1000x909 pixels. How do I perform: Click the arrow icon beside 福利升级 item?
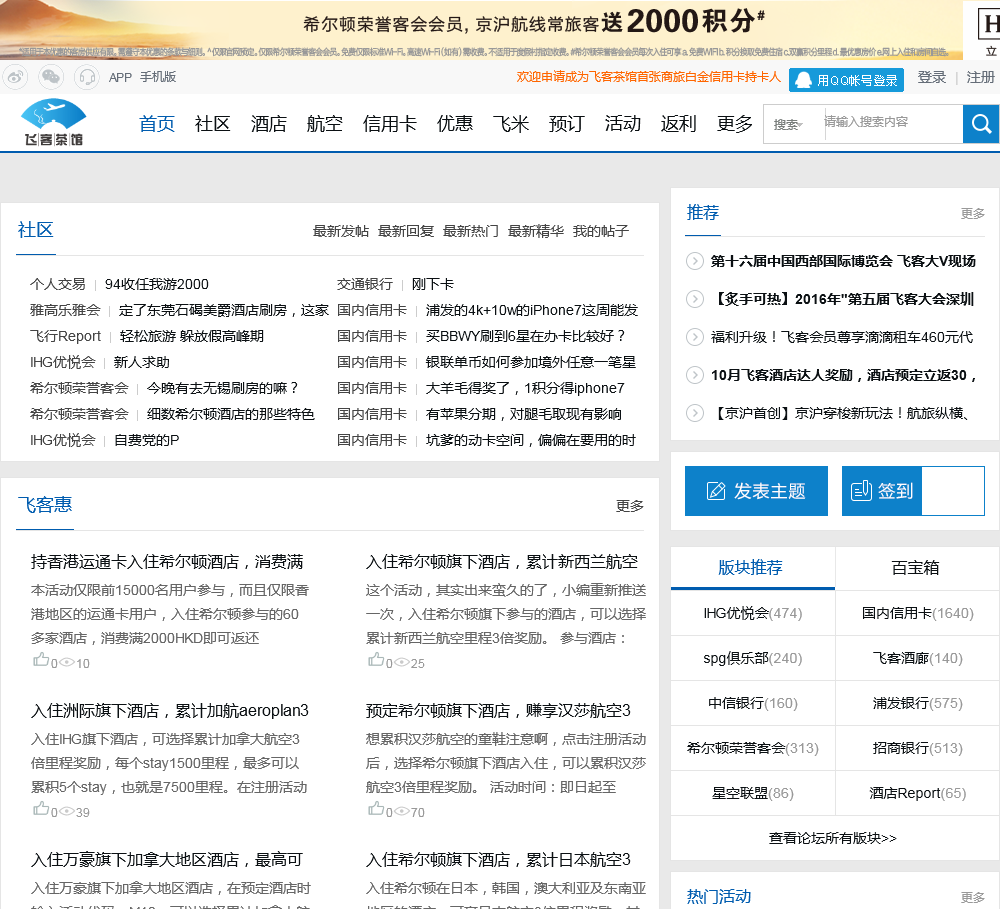click(x=695, y=337)
